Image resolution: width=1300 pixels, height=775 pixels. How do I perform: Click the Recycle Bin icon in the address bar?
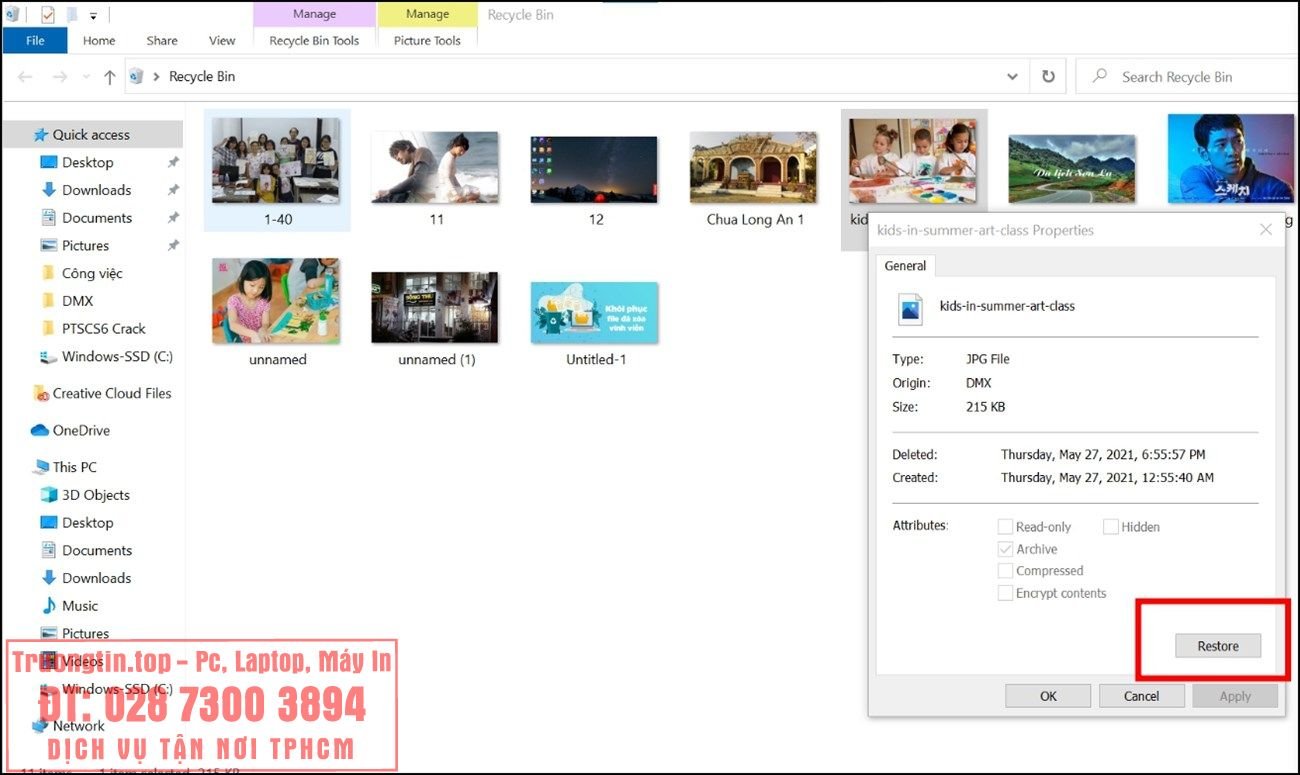[136, 76]
